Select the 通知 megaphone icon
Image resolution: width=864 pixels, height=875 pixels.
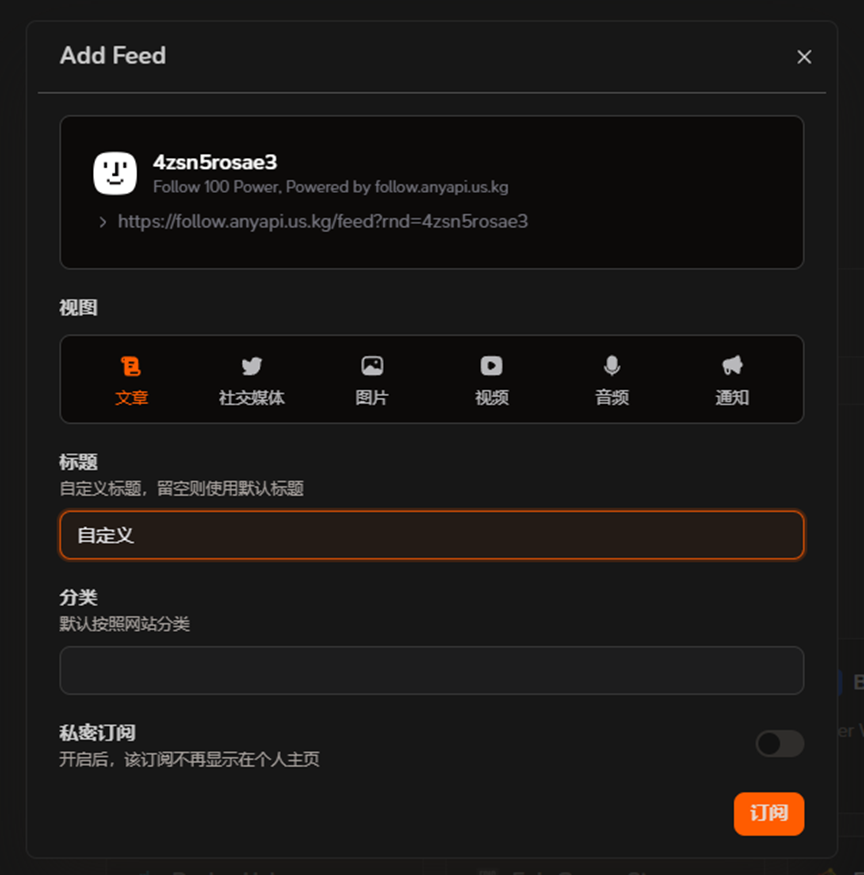pyautogui.click(x=732, y=366)
